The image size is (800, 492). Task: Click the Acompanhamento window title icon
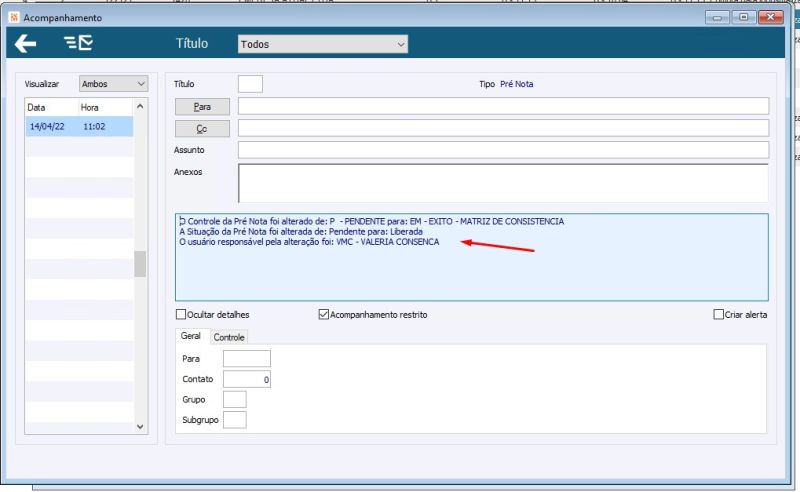pos(14,17)
